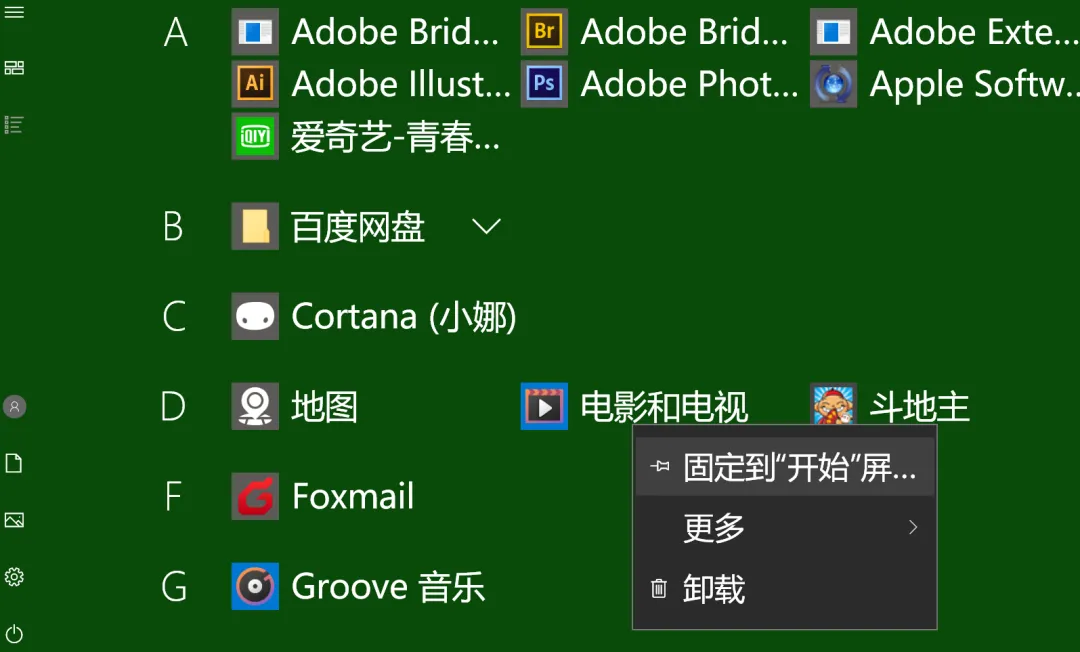Click the letter D section header

pos(174,406)
